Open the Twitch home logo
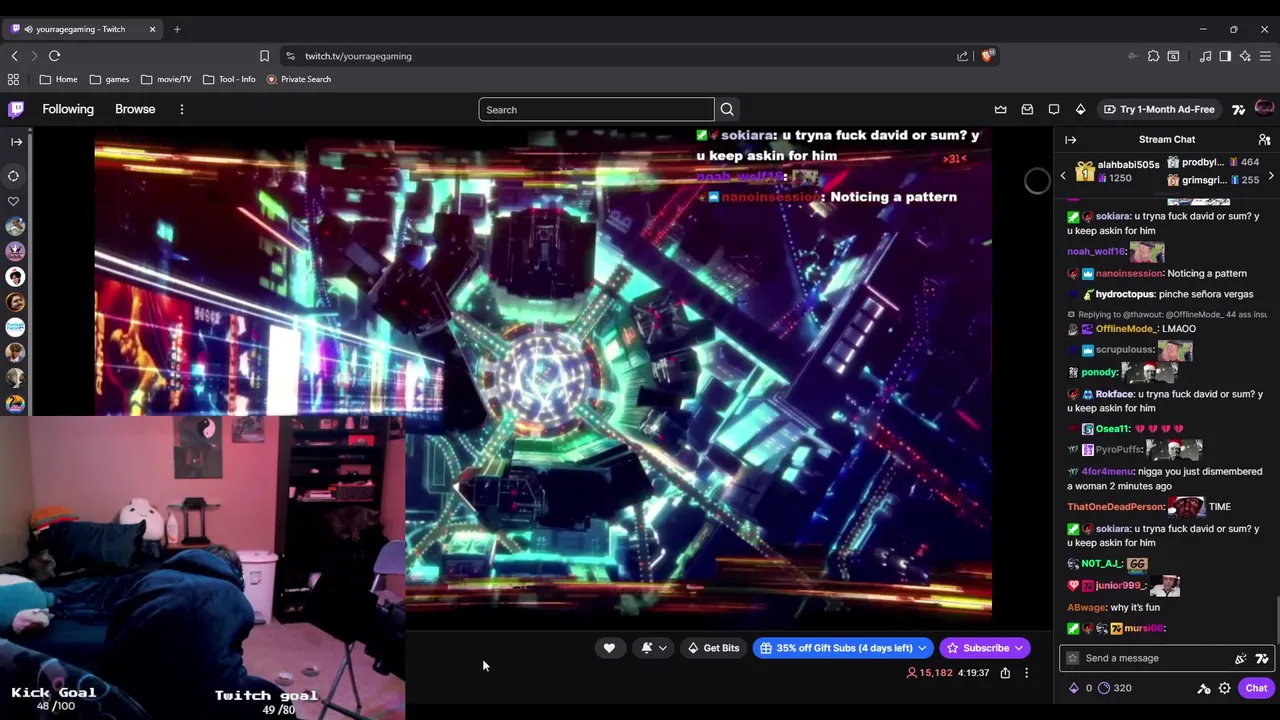The width and height of the screenshot is (1280, 720). coord(16,109)
